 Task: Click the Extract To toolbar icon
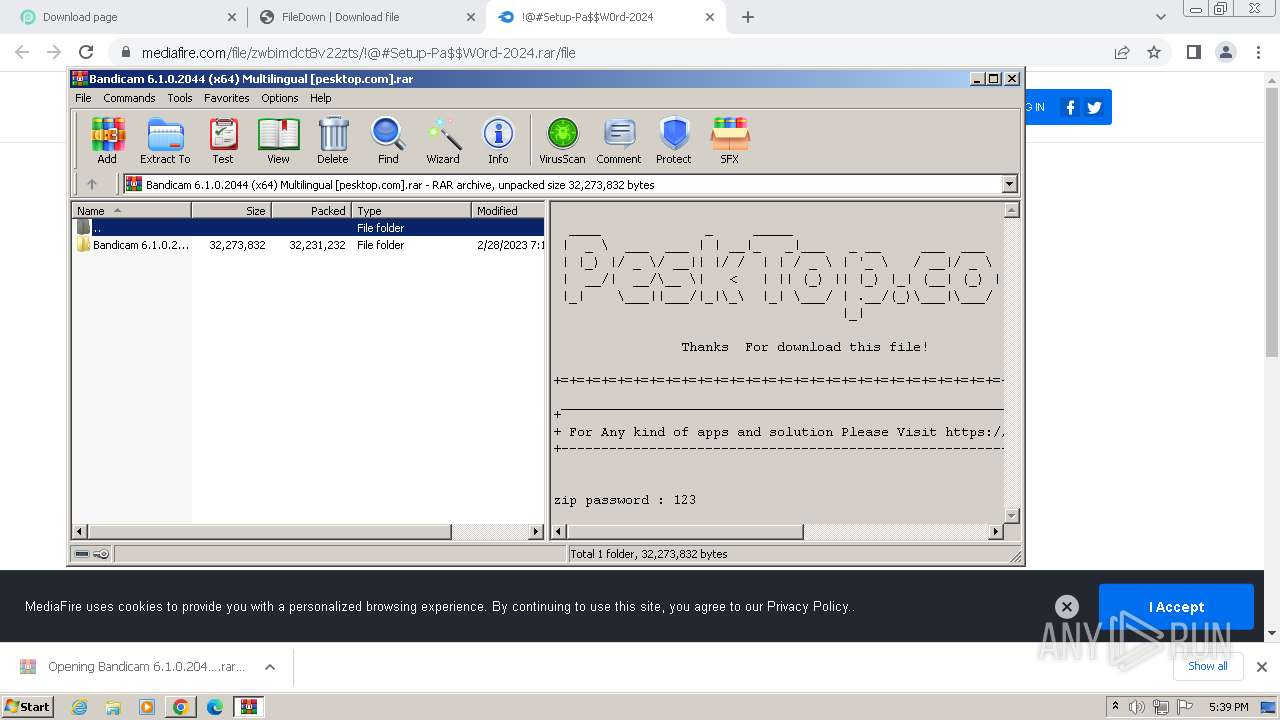(x=165, y=140)
